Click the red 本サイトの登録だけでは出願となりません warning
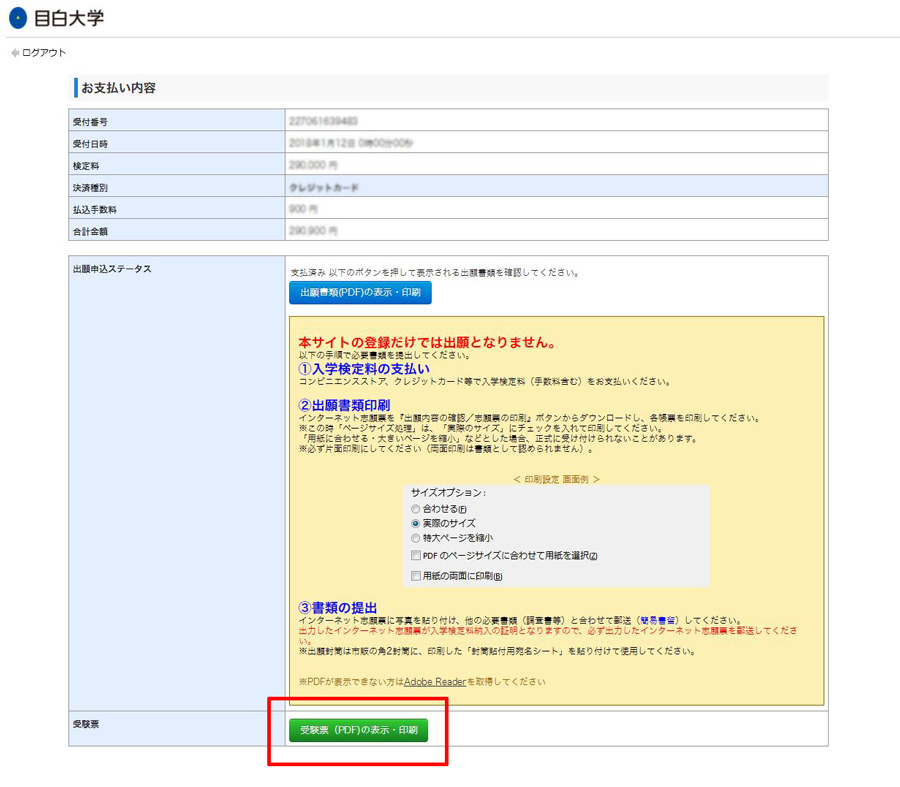 (x=428, y=343)
